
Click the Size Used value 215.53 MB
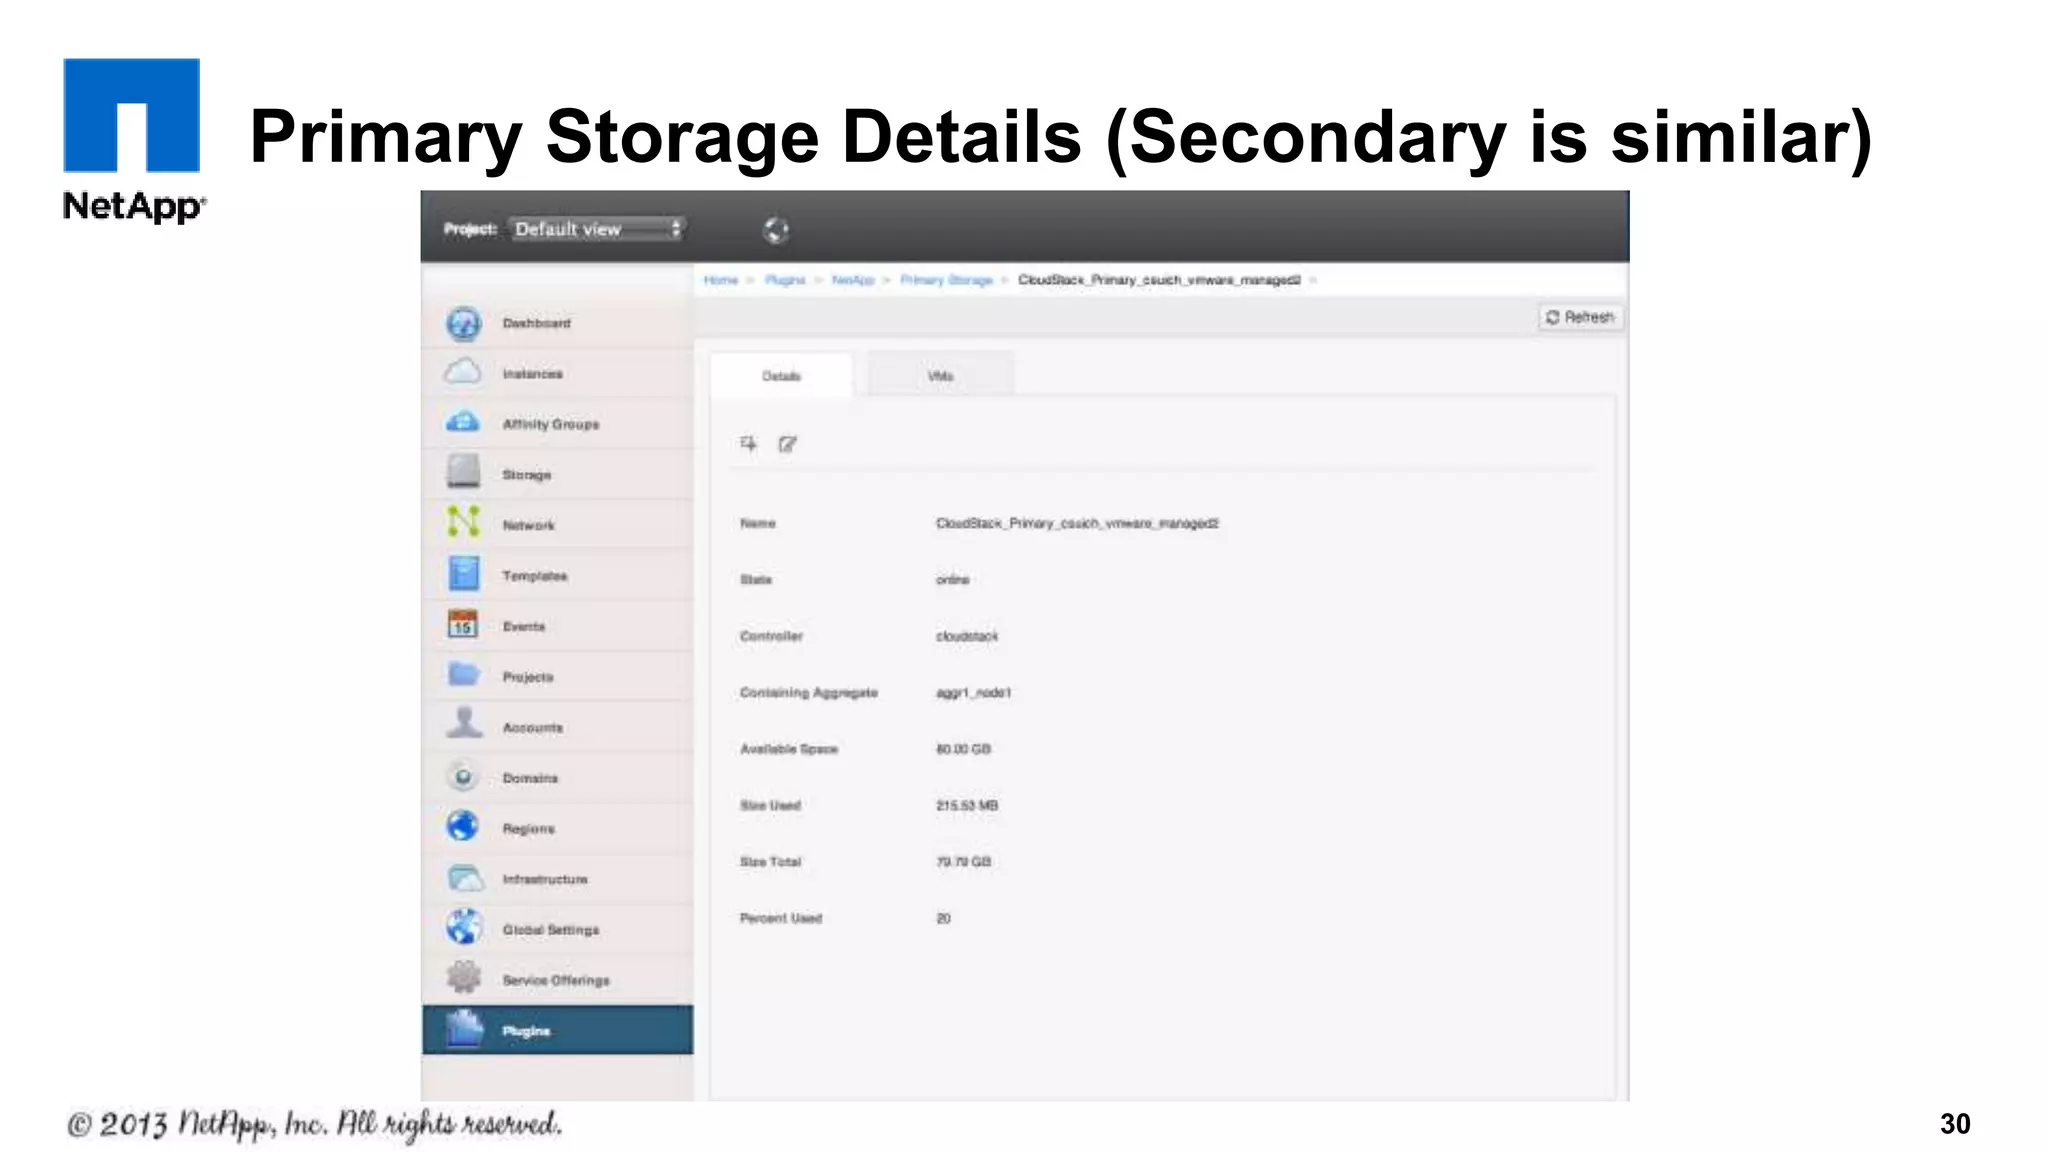click(966, 805)
